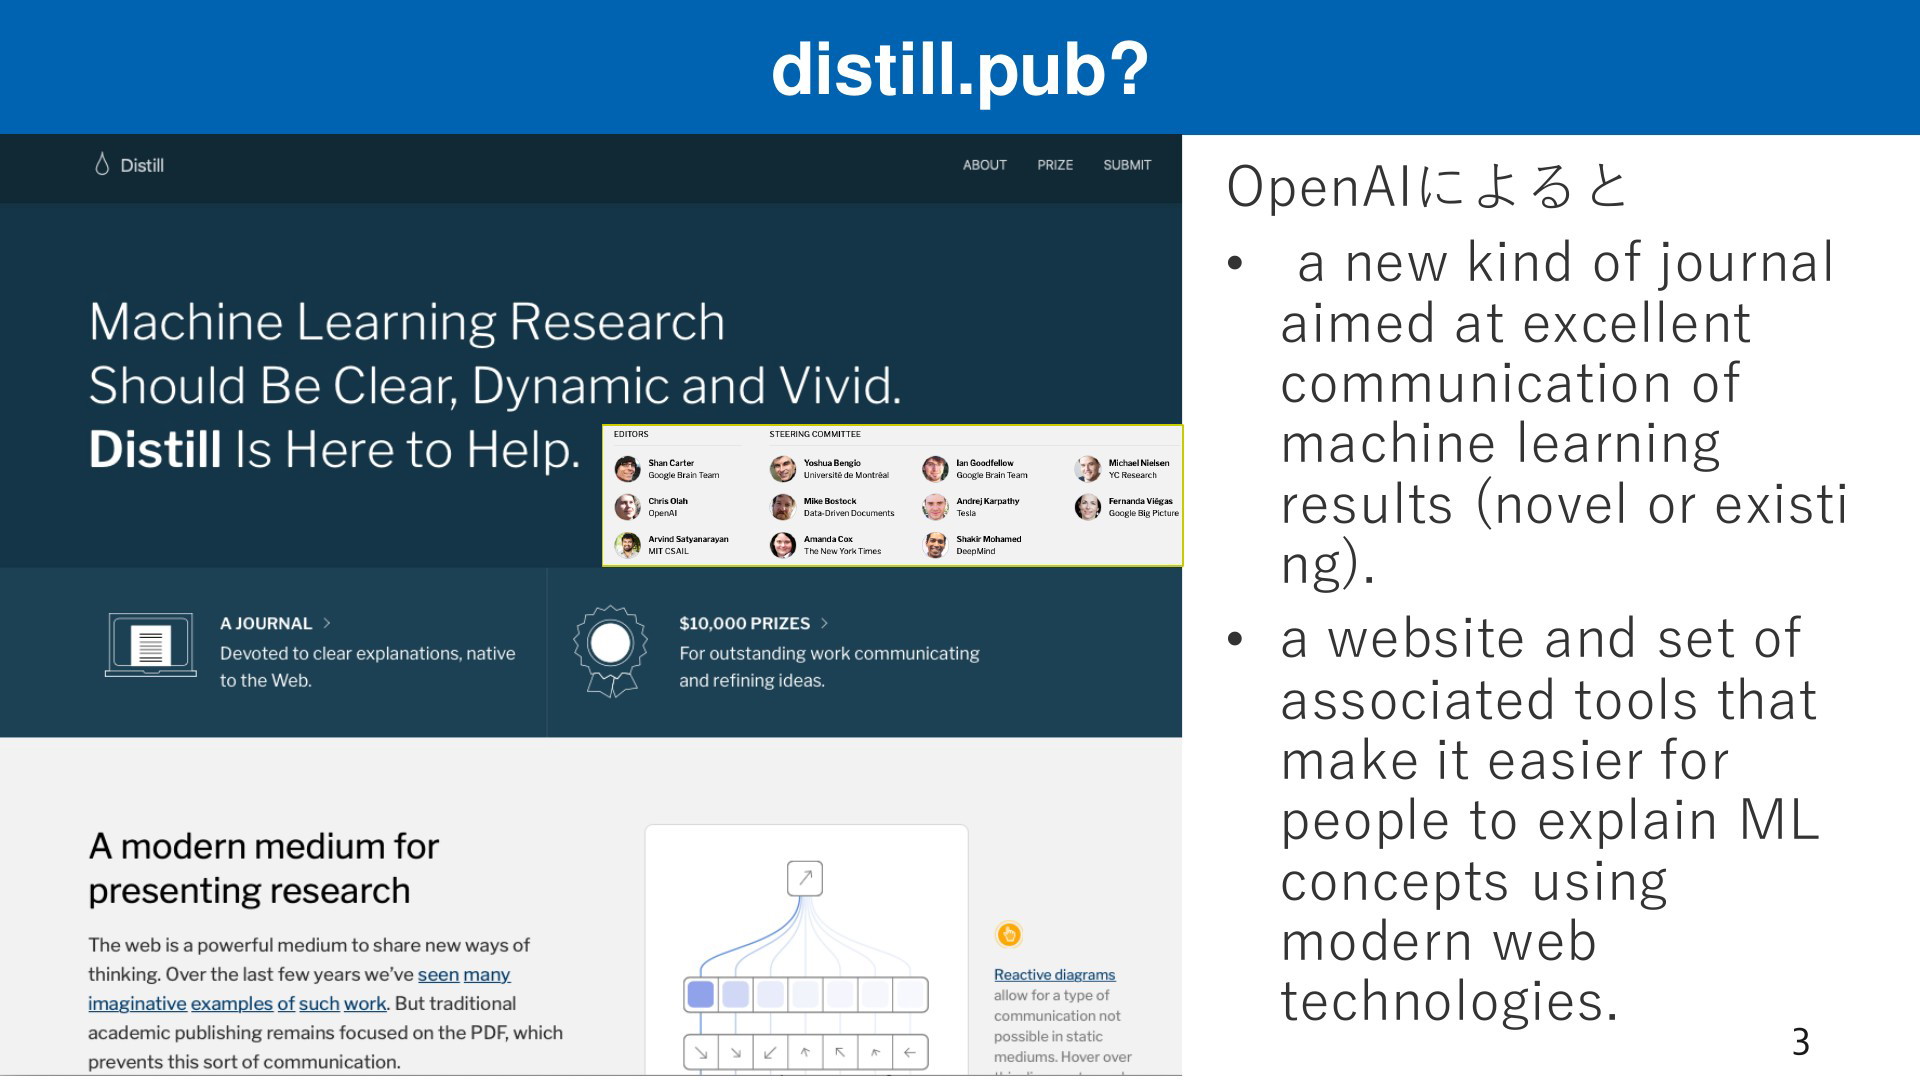Viewport: 1920px width, 1080px height.
Task: Click Chris Olah's avatar photo
Action: click(x=627, y=507)
